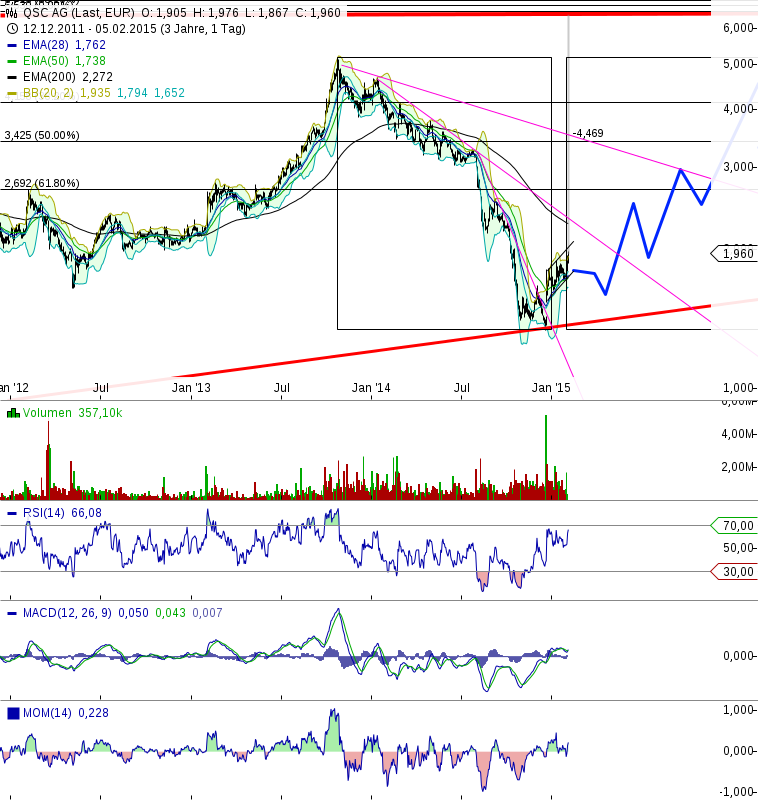Image resolution: width=758 pixels, height=800 pixels.
Task: Click the date range 12.12.2011 - 05.02.2015 text
Action: pos(134,29)
